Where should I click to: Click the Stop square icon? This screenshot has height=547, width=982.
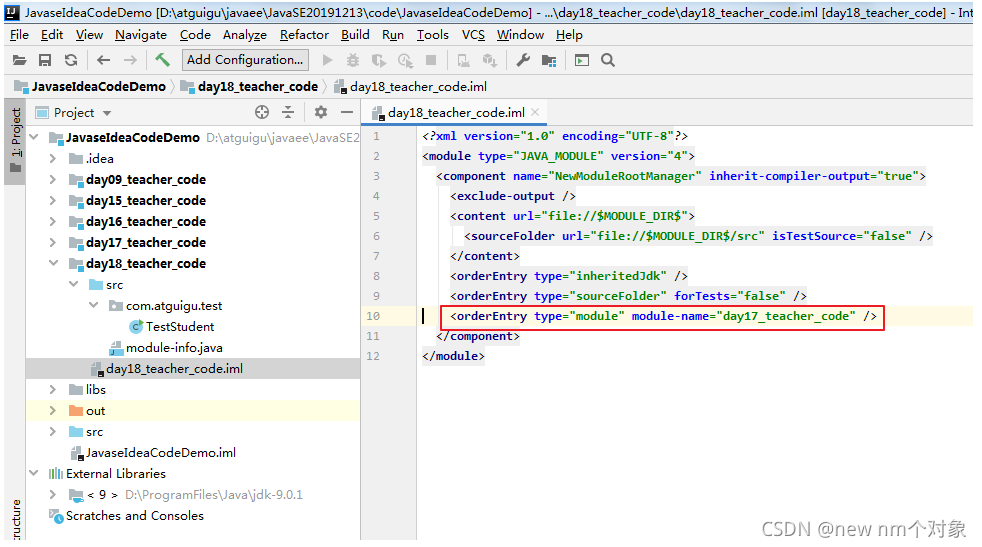click(x=431, y=60)
